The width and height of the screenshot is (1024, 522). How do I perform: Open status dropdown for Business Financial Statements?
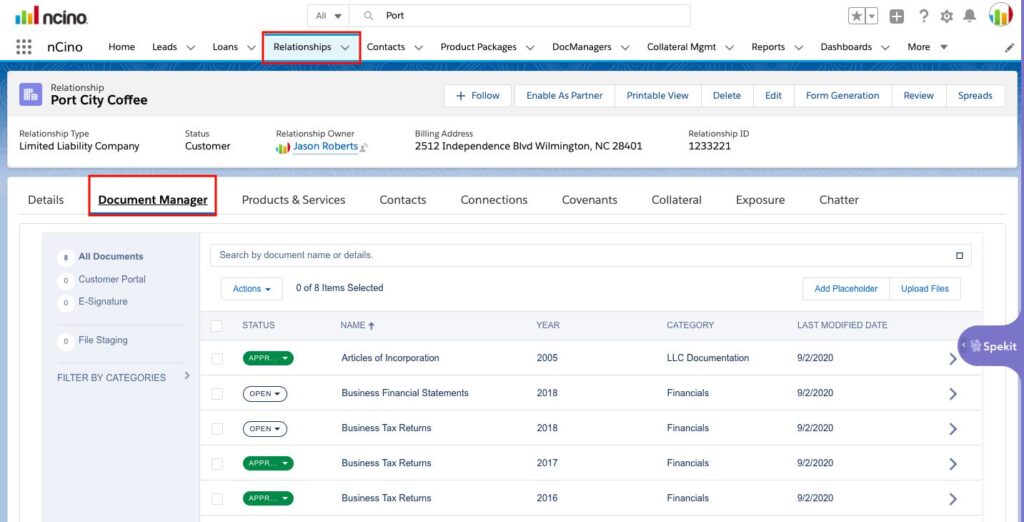(264, 393)
